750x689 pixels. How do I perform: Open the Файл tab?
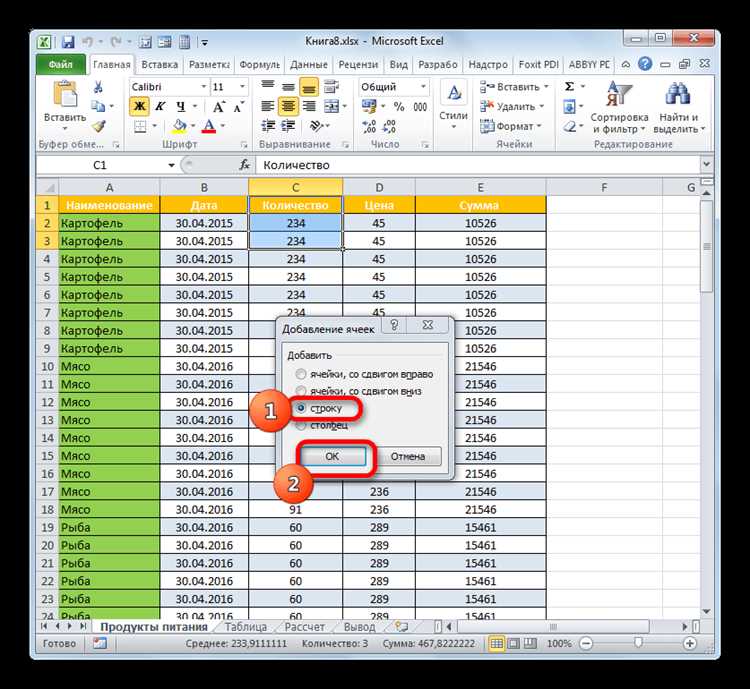61,64
